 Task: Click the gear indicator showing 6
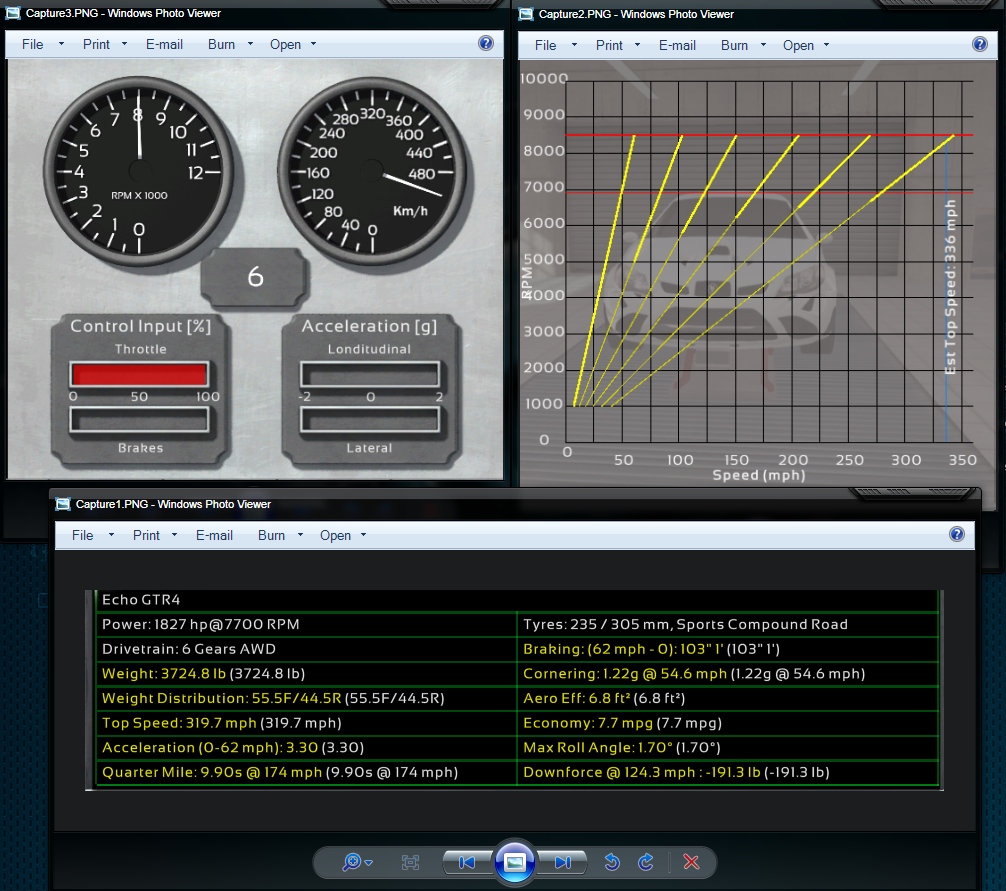pos(255,276)
